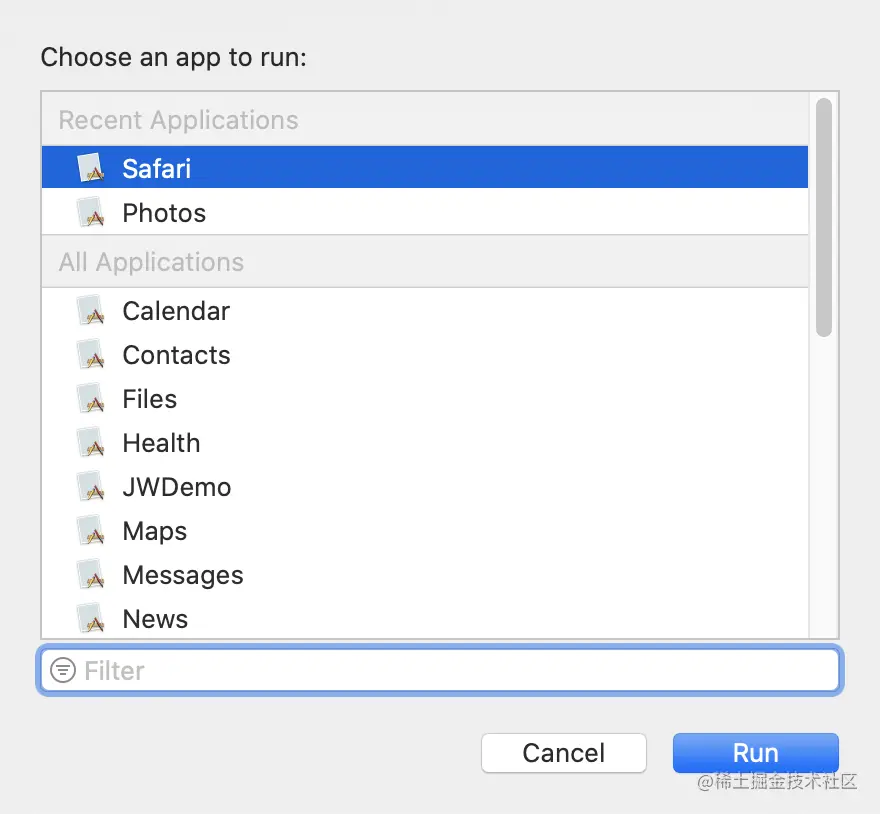The height and width of the screenshot is (814, 880).
Task: Click the filter icon in search field
Action: pos(63,670)
